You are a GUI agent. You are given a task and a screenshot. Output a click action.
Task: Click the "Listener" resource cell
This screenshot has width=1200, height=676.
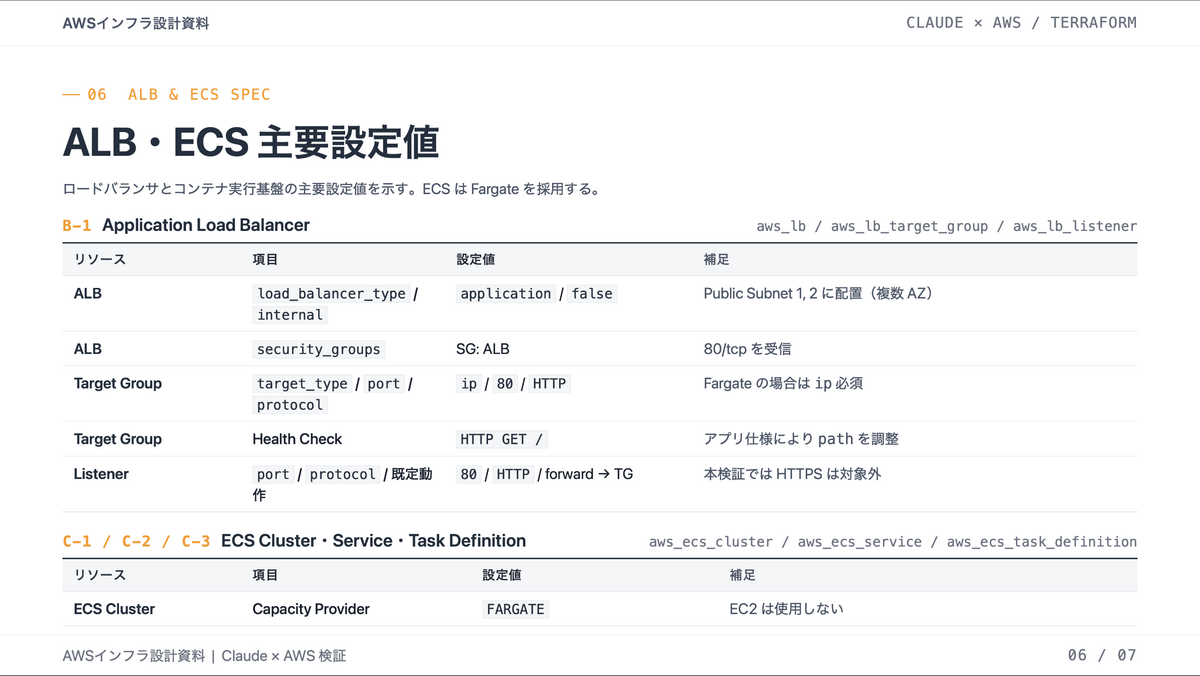(101, 474)
